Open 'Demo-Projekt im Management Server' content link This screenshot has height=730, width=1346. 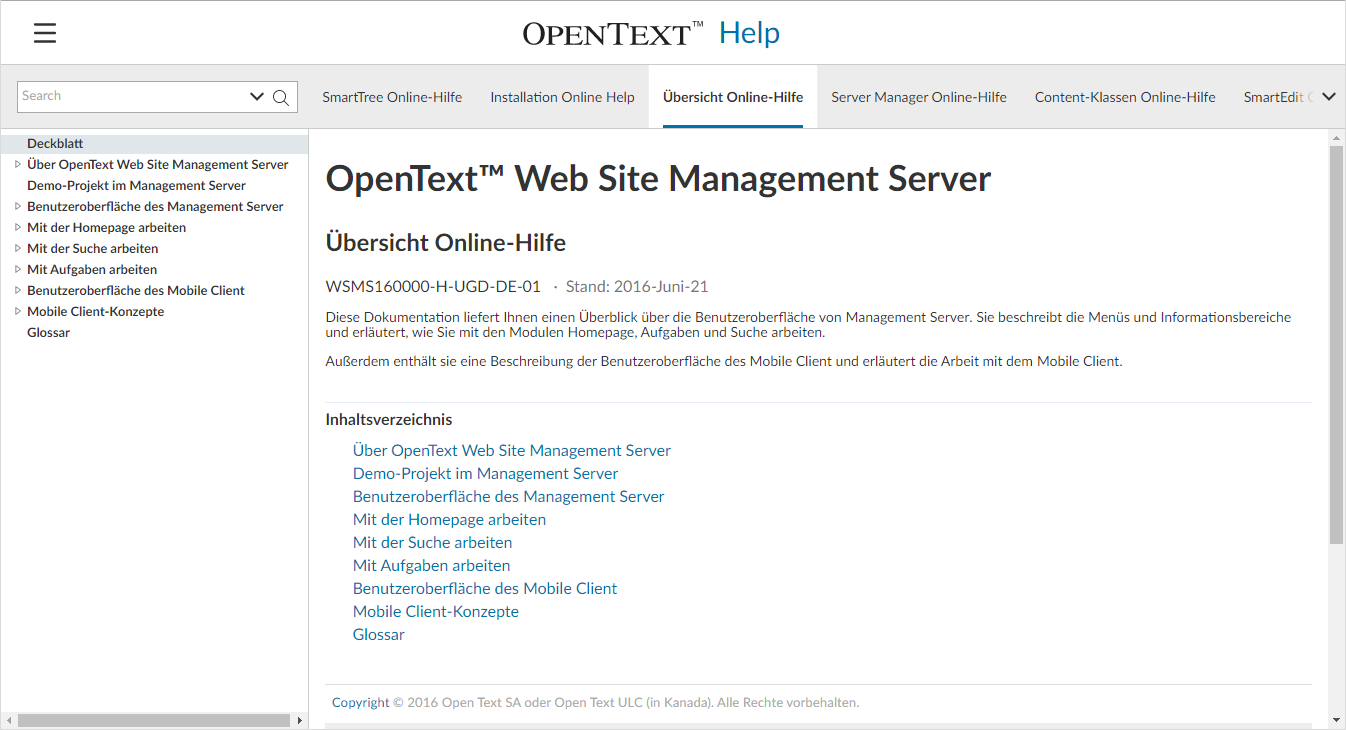pos(485,474)
